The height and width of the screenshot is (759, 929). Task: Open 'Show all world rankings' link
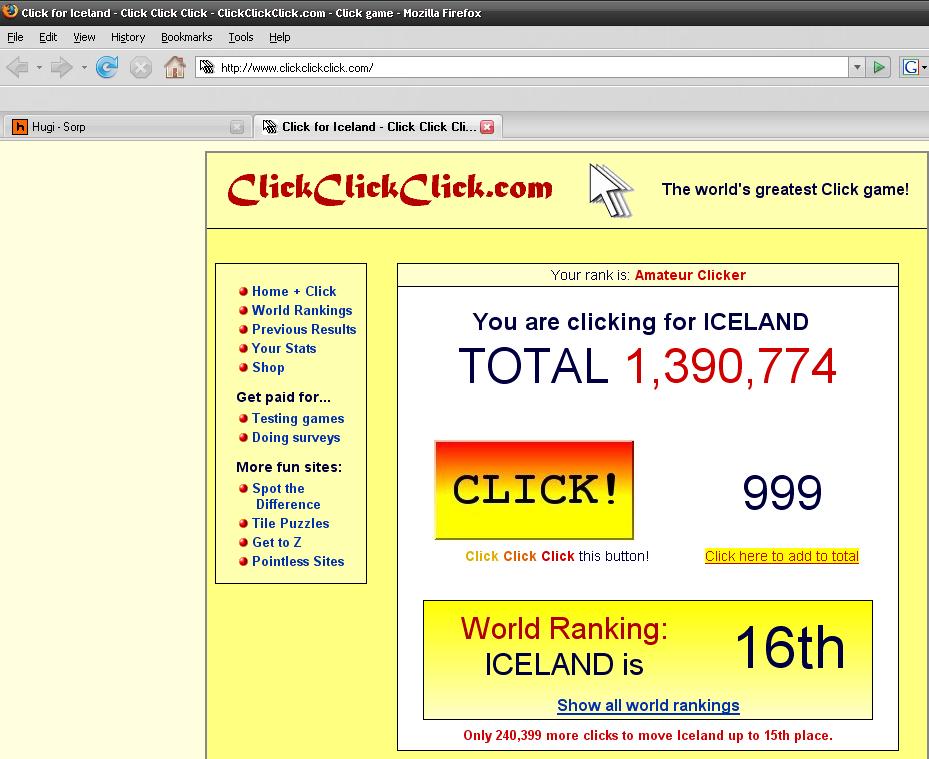tap(648, 705)
